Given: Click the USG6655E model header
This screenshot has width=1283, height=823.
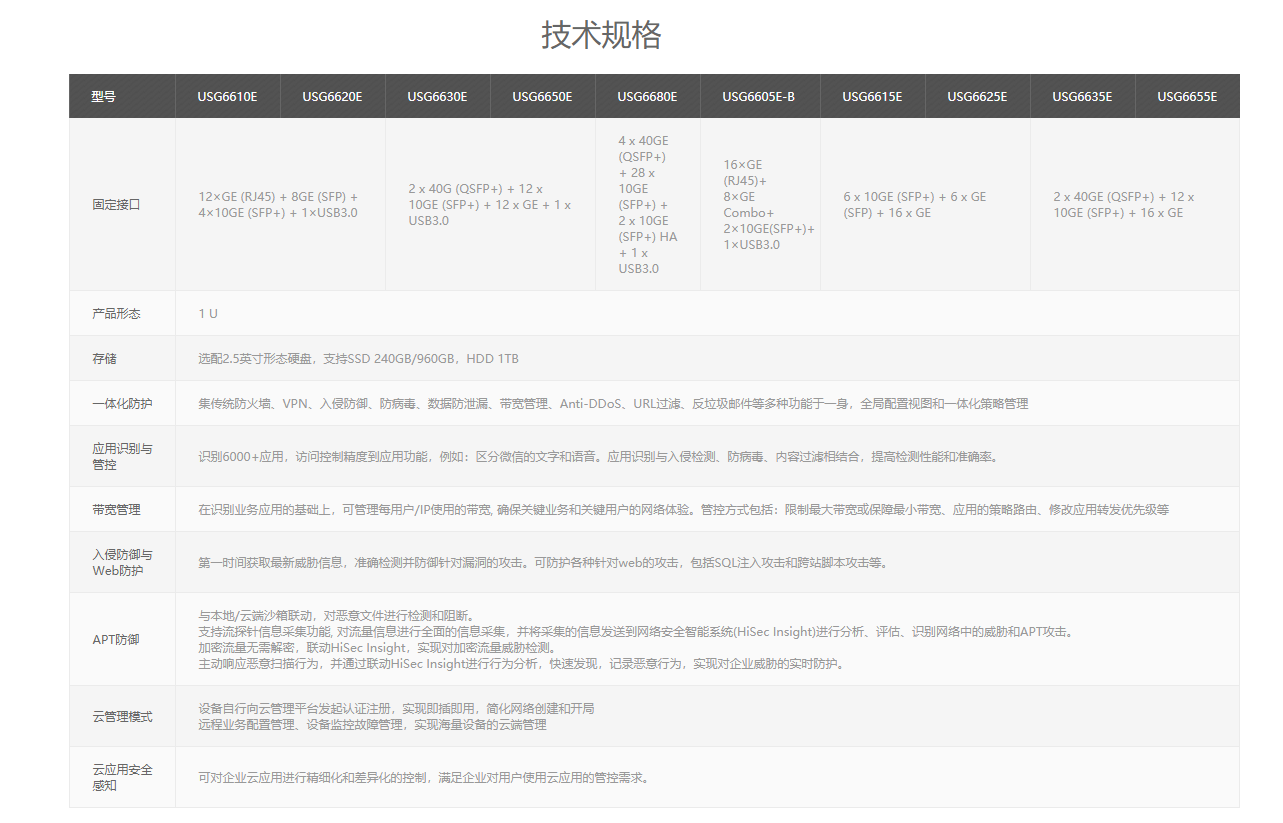Looking at the screenshot, I should [x=1187, y=97].
